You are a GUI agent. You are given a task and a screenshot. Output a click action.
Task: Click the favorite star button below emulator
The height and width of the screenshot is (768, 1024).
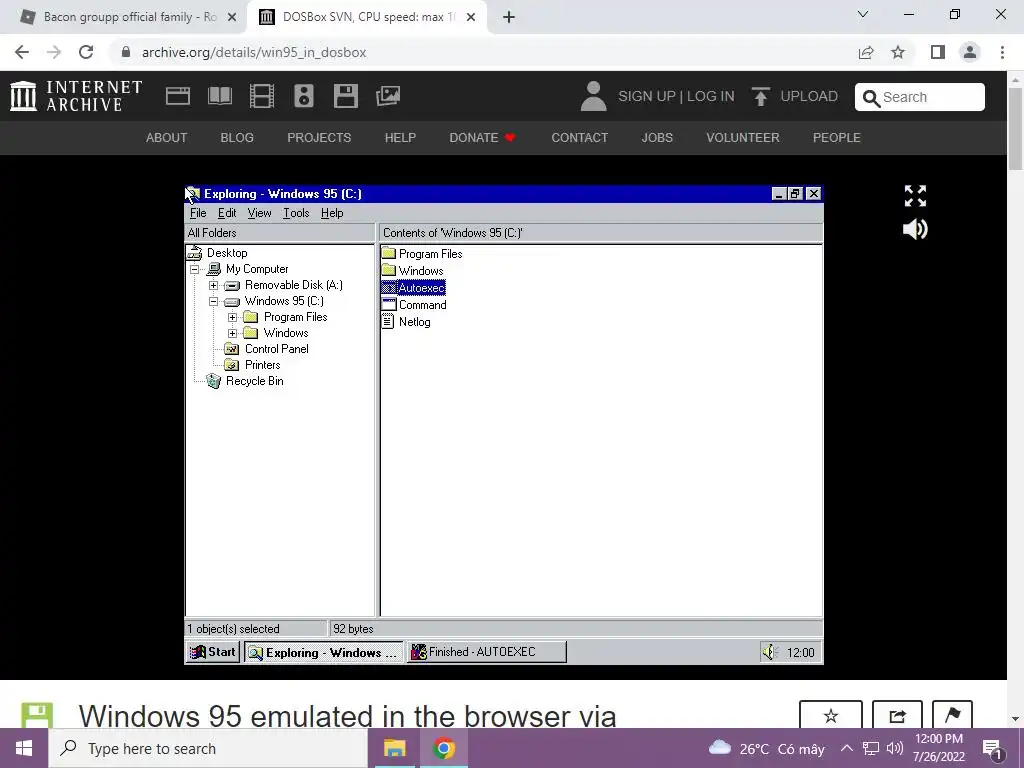[x=831, y=716]
